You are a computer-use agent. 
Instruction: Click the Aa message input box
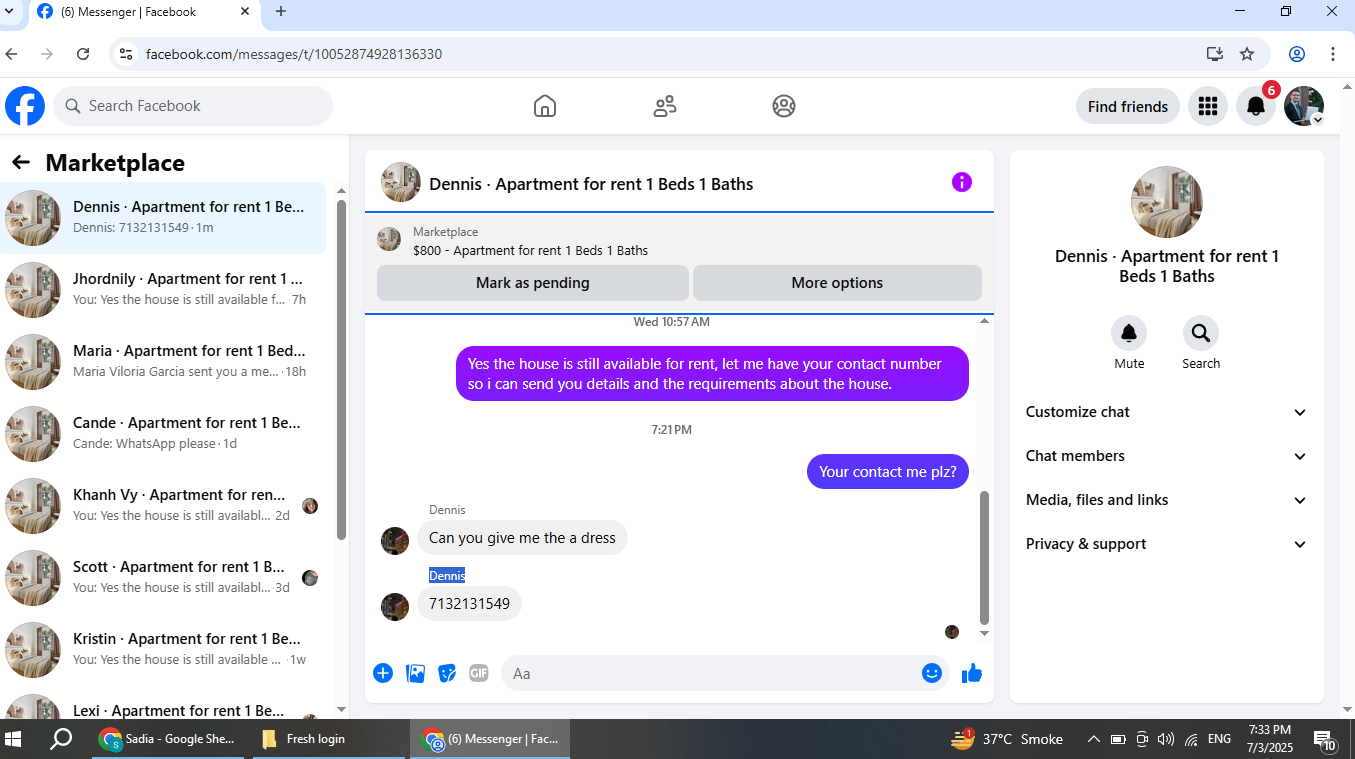[x=710, y=673]
